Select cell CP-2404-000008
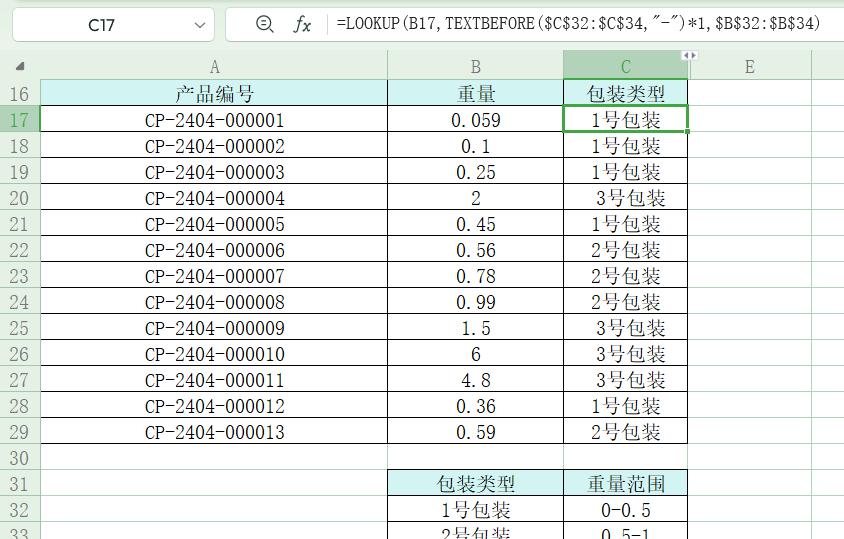 [x=214, y=302]
